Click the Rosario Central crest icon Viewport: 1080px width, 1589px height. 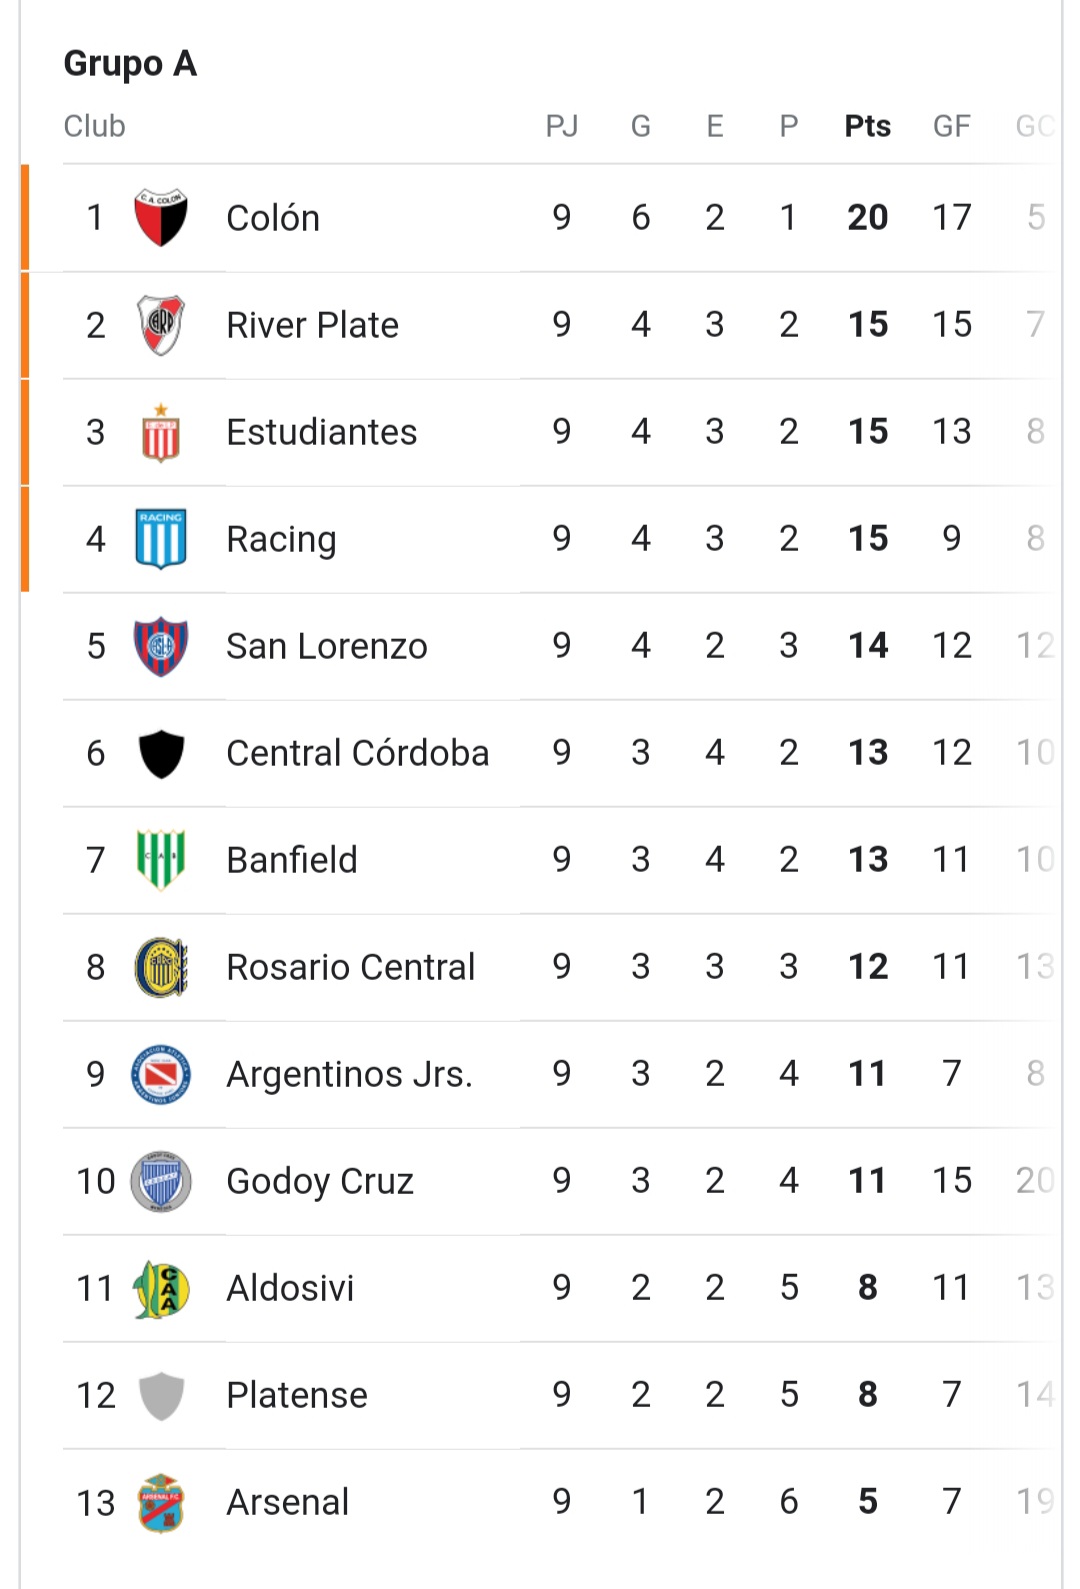pyautogui.click(x=161, y=967)
